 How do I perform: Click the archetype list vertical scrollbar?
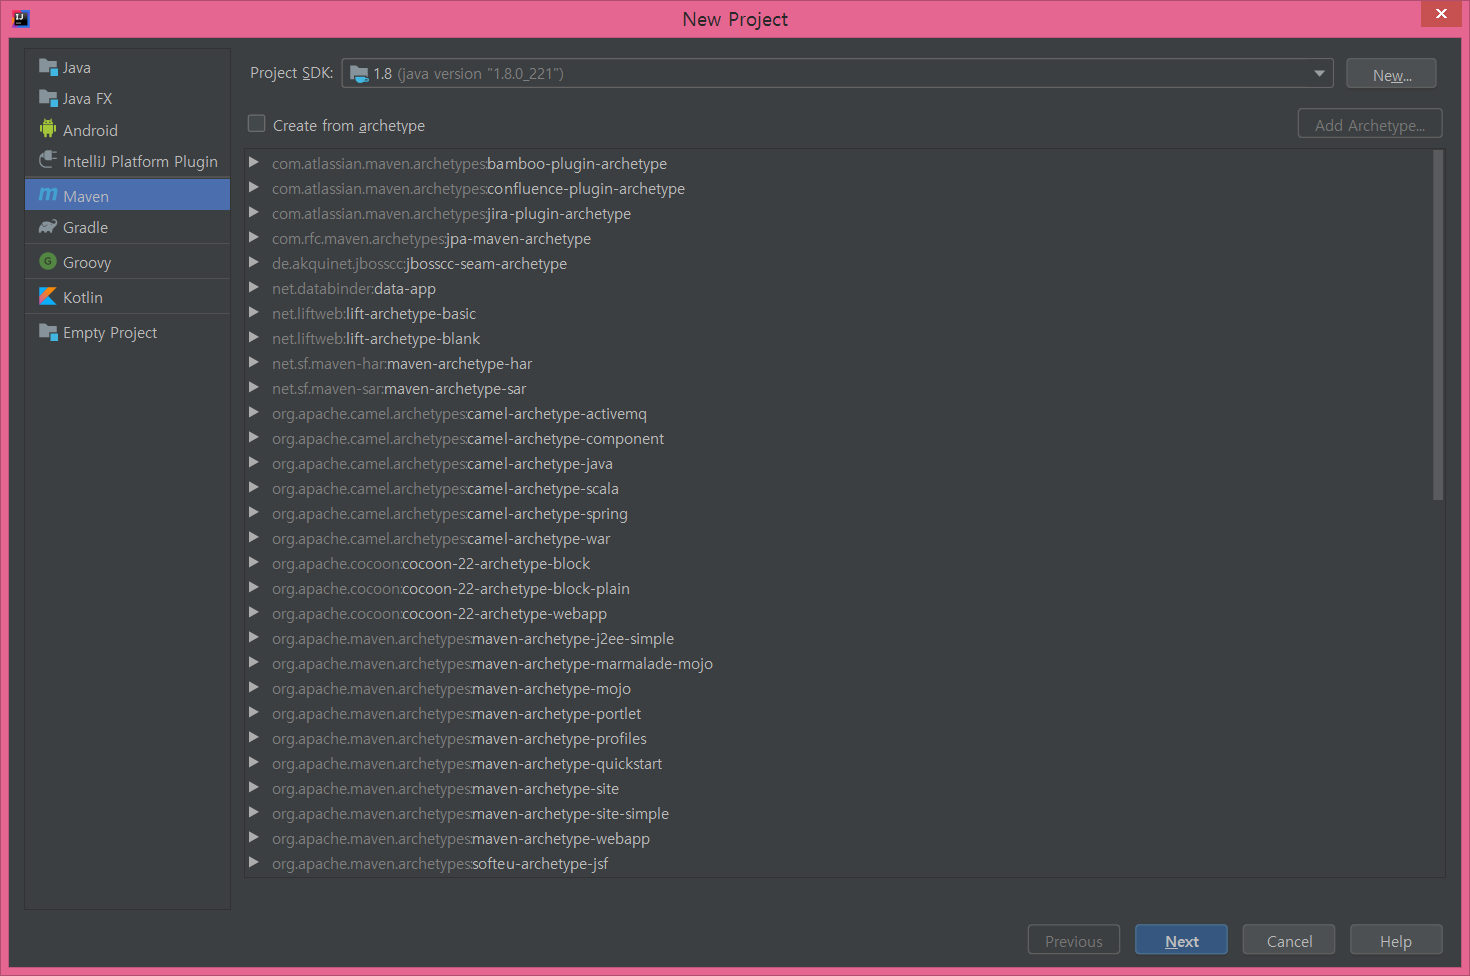pos(1438,325)
